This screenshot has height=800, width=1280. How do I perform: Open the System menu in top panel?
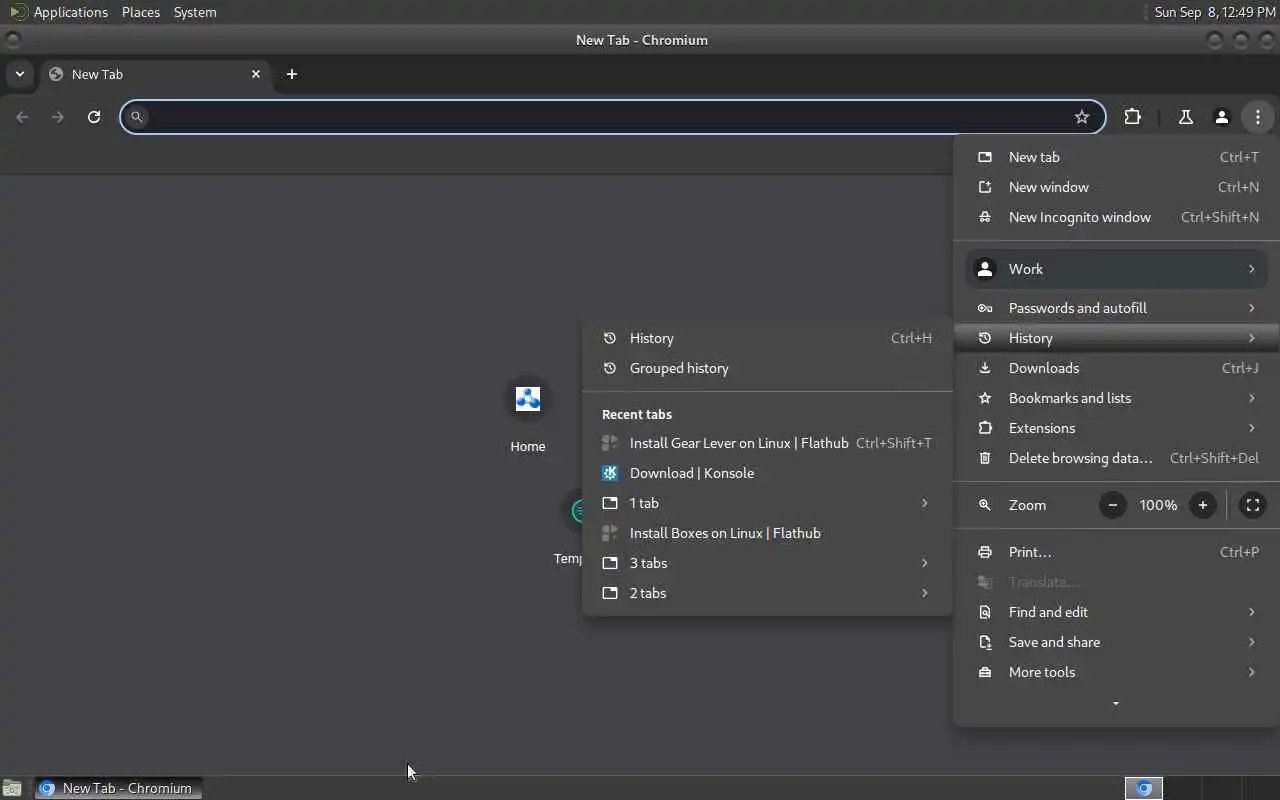pos(195,12)
